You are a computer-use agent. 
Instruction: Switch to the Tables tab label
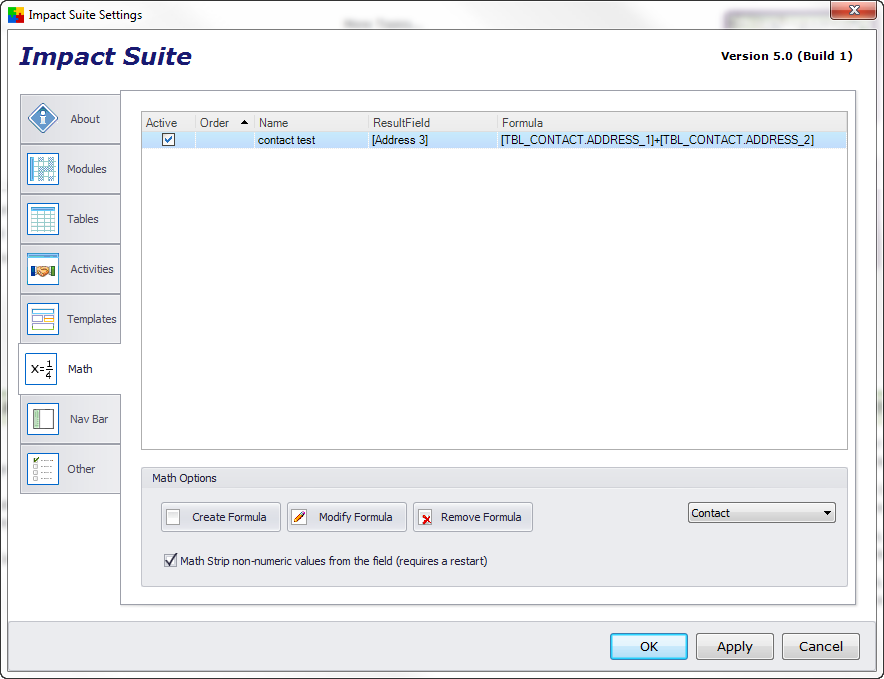pos(82,219)
